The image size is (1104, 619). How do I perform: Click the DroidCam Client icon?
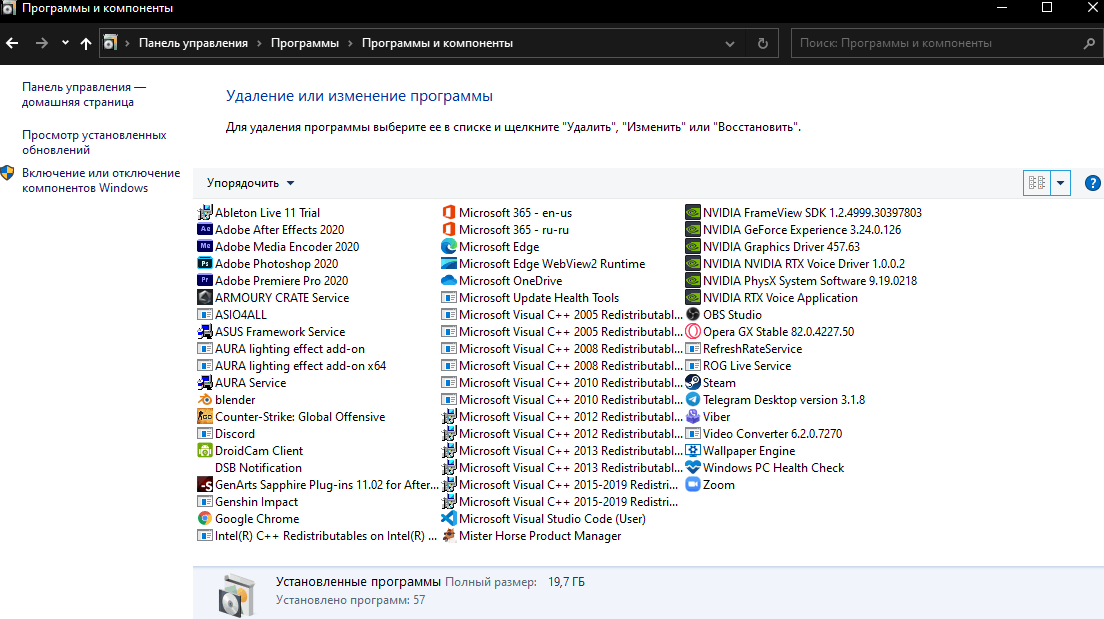[x=204, y=451]
